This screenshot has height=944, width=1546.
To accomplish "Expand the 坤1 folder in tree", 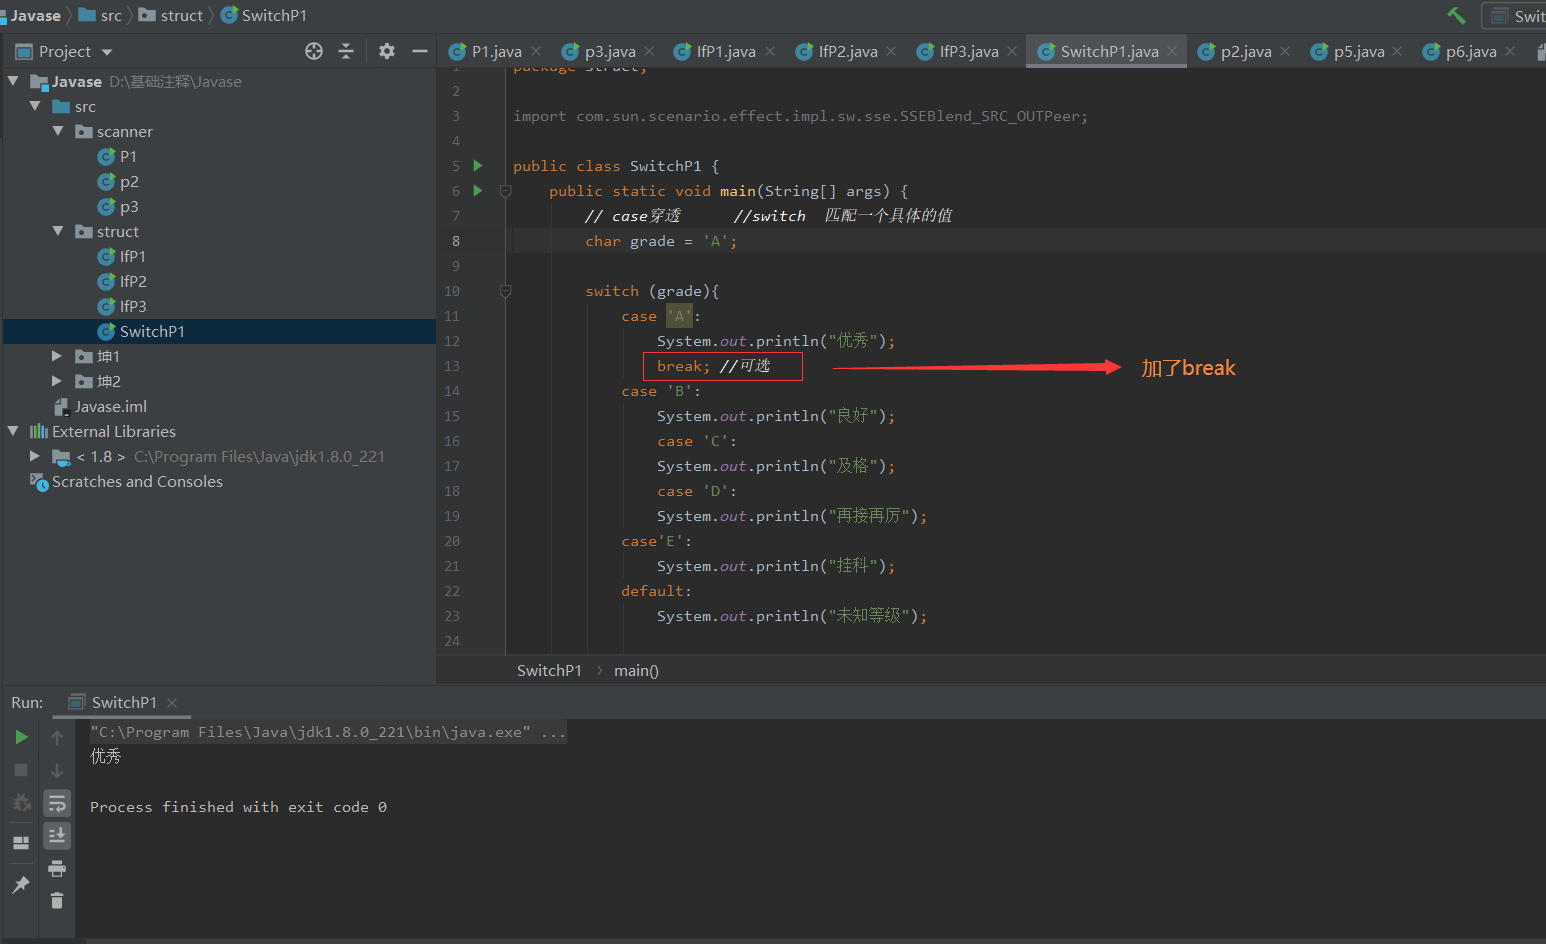I will click(x=57, y=356).
